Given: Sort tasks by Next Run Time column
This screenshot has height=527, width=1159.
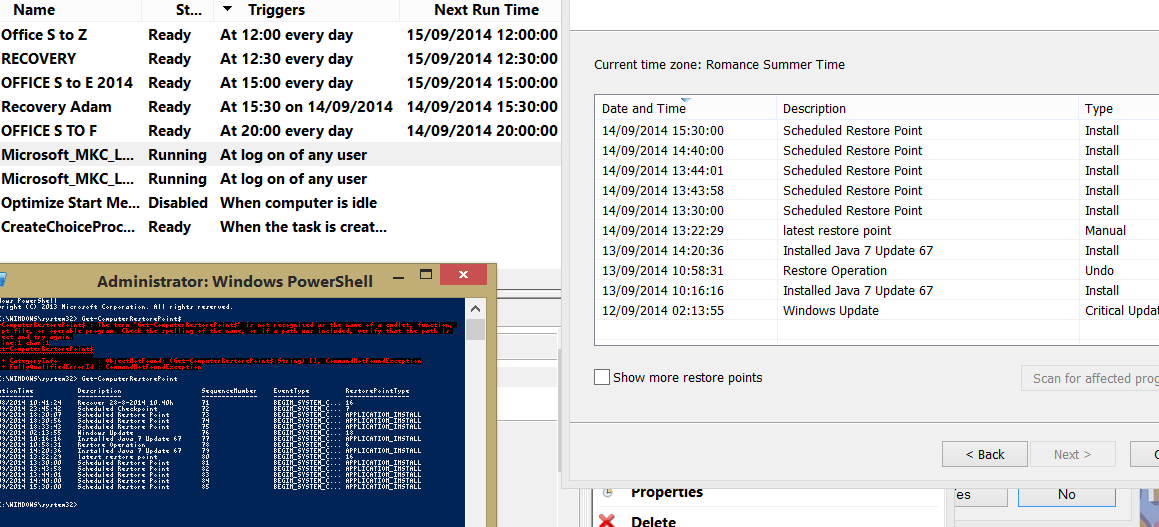Looking at the screenshot, I should coord(486,10).
